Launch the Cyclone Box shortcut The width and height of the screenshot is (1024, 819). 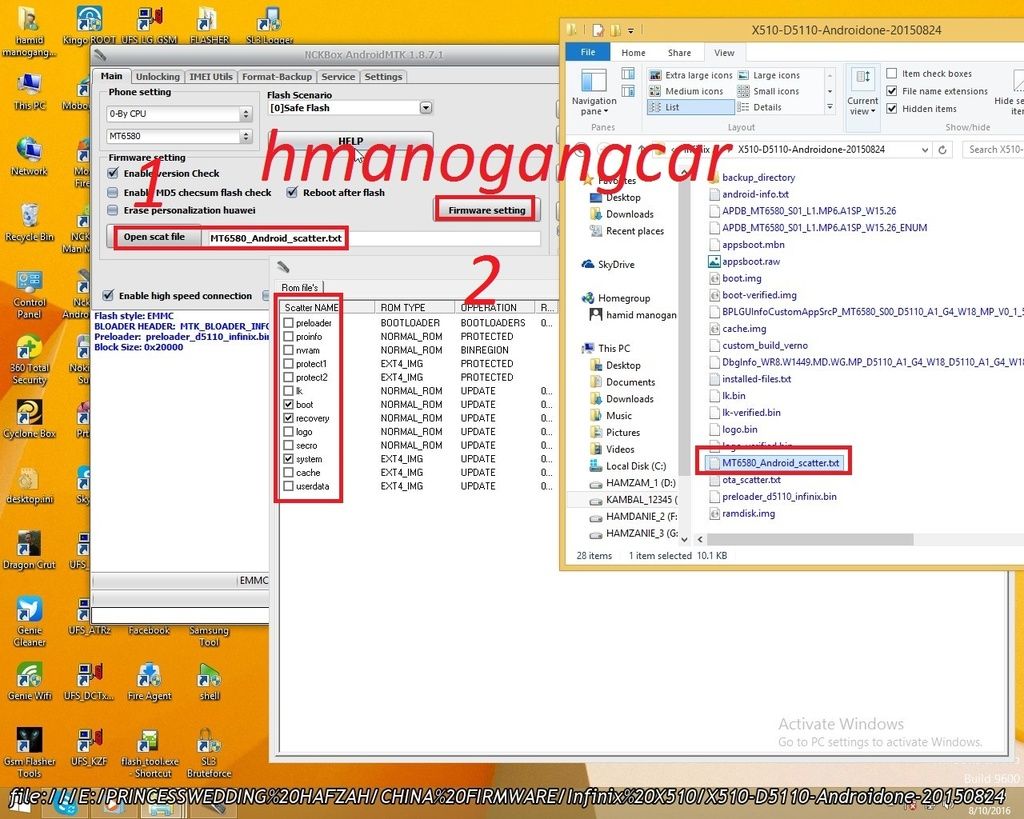[29, 414]
